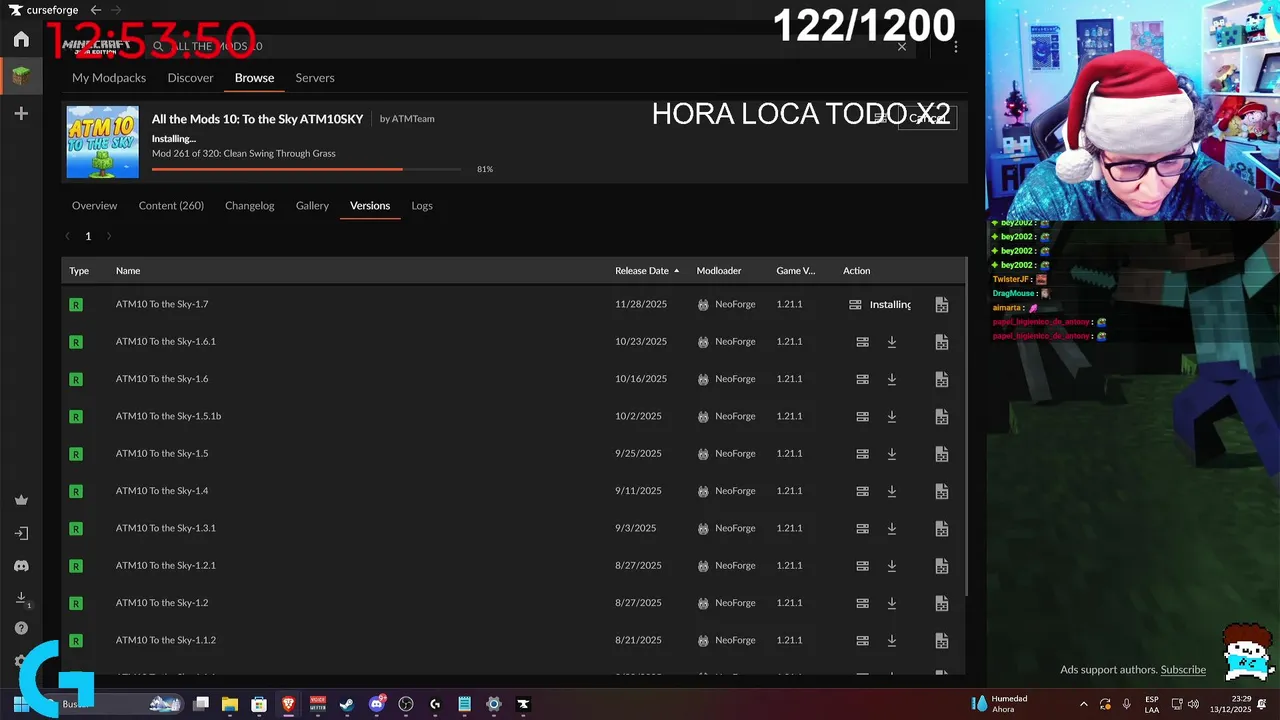Switch to the Discover tab
Viewport: 1280px width, 720px height.
point(190,78)
